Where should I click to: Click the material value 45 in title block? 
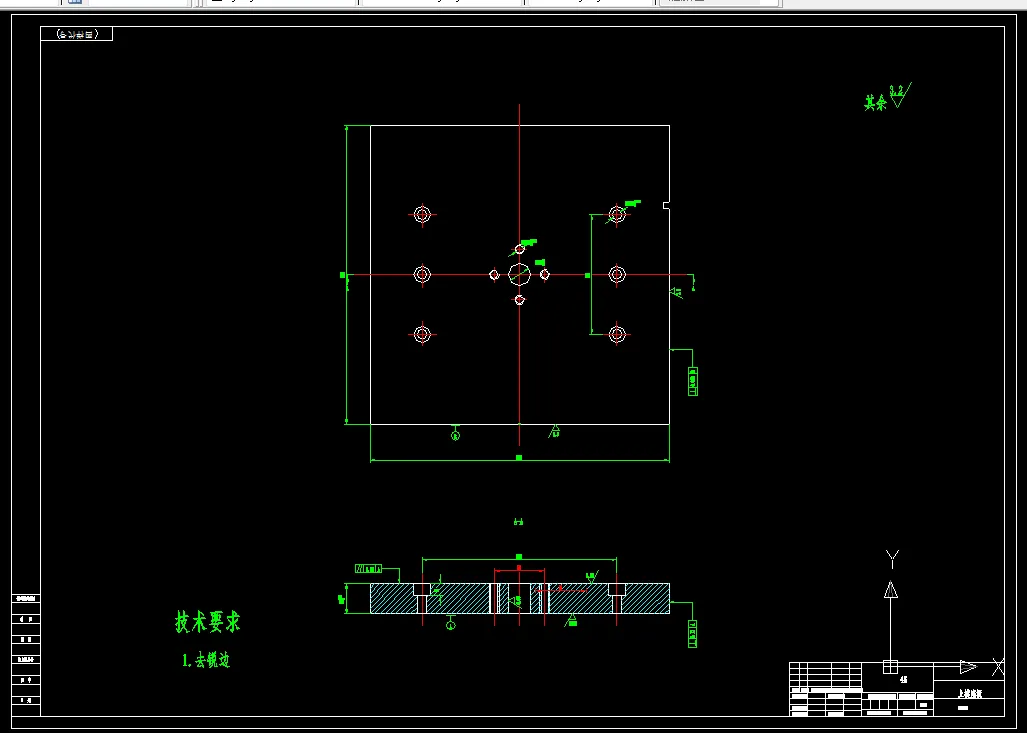pos(904,680)
